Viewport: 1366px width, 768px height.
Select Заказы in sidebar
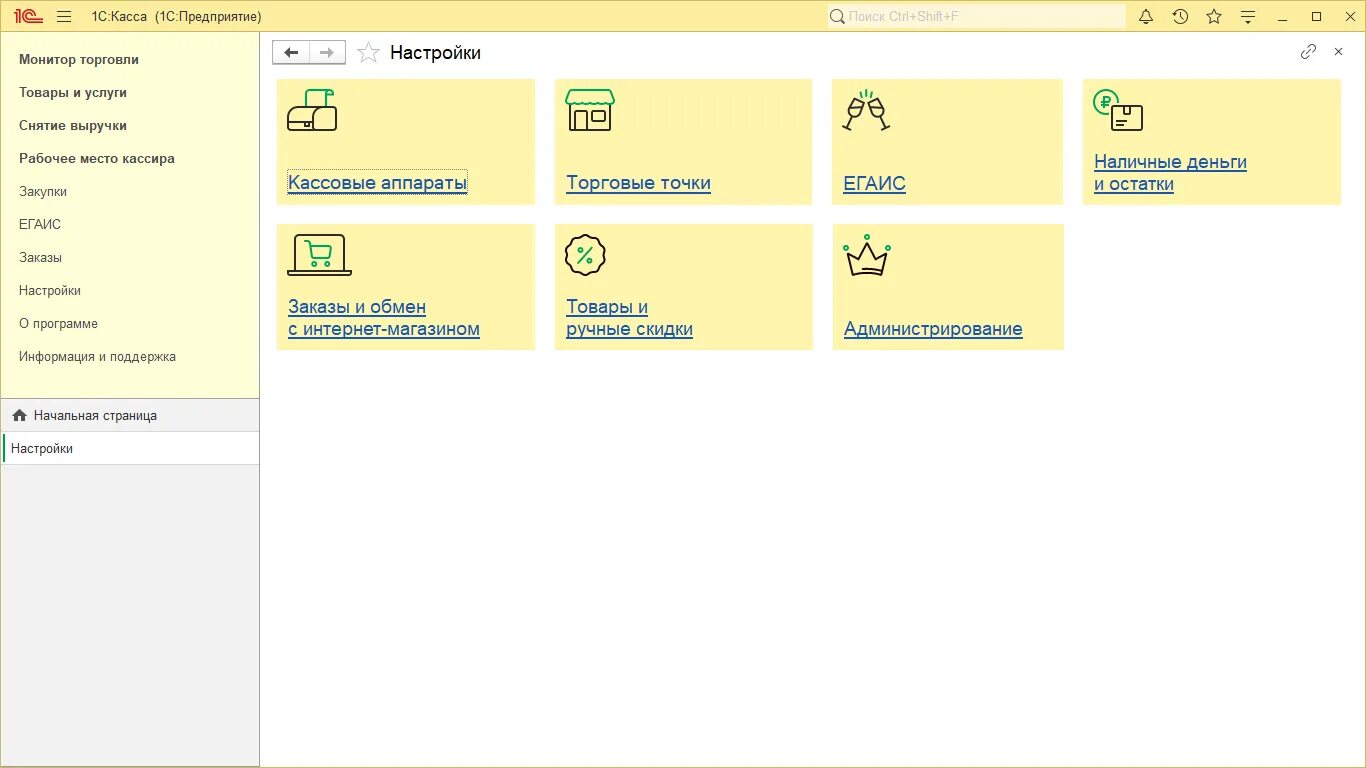[40, 258]
